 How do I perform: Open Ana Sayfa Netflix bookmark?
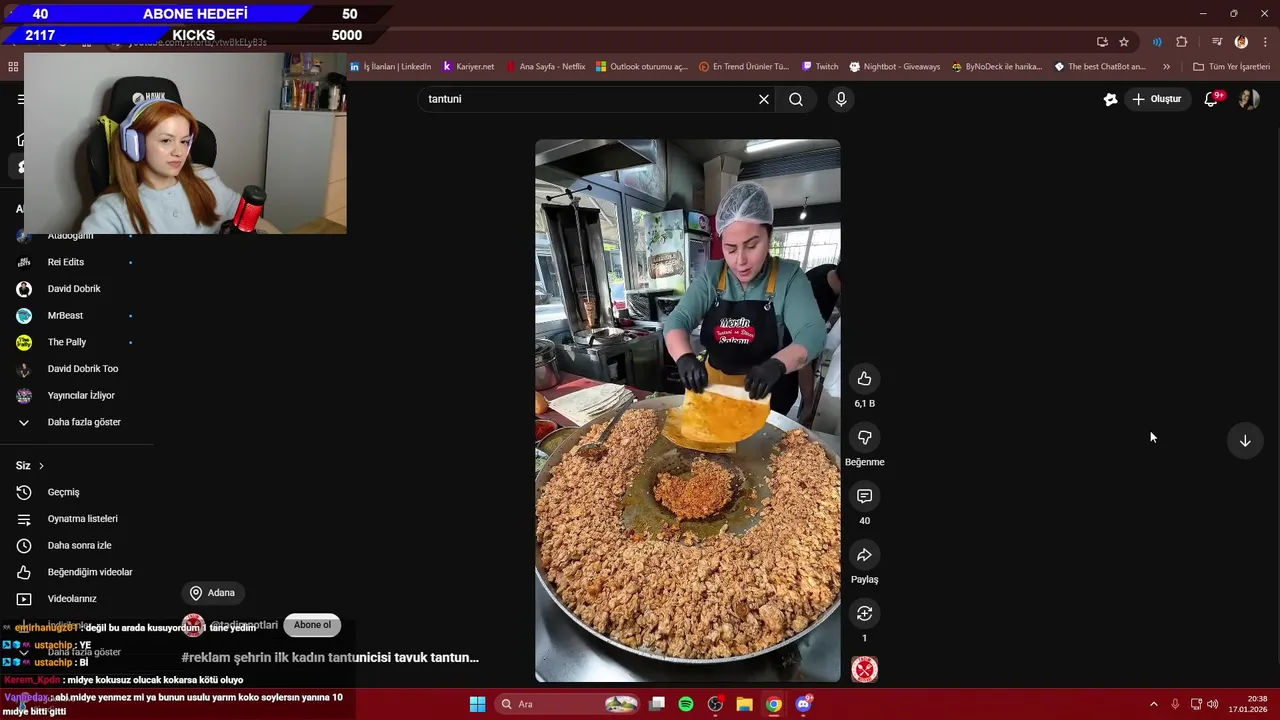point(546,67)
